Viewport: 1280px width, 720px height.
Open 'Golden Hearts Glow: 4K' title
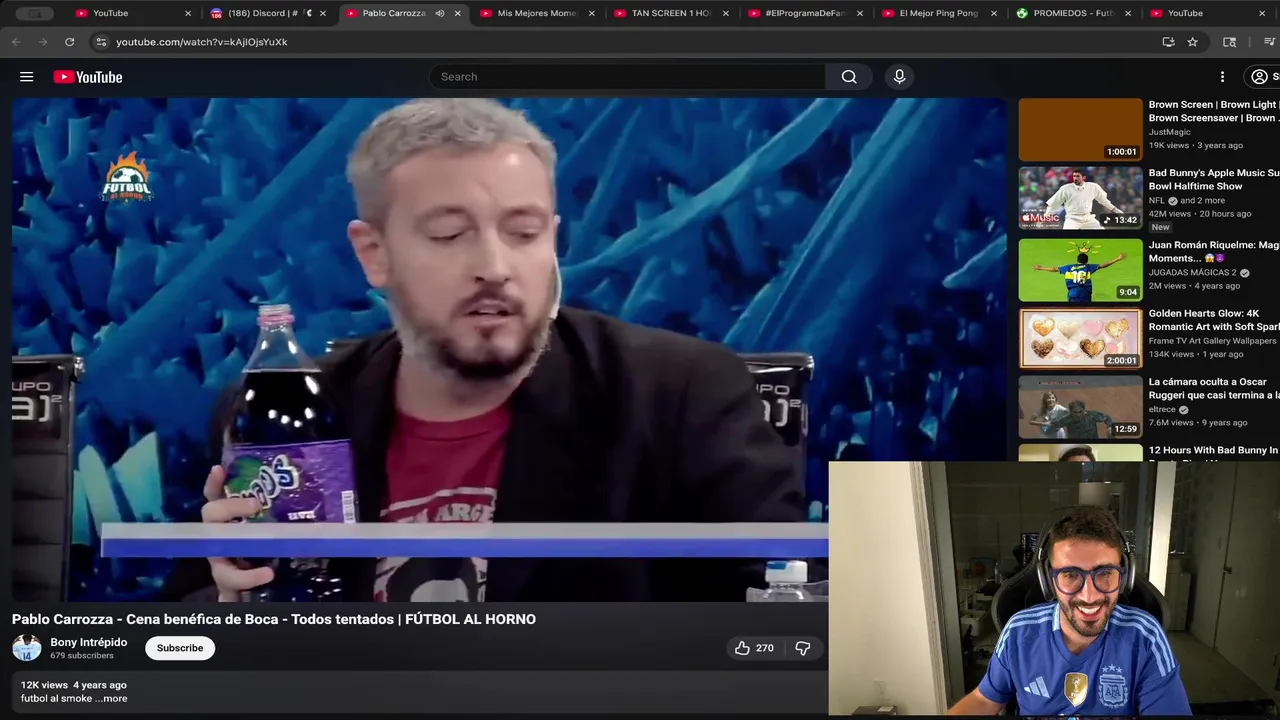pos(1213,320)
